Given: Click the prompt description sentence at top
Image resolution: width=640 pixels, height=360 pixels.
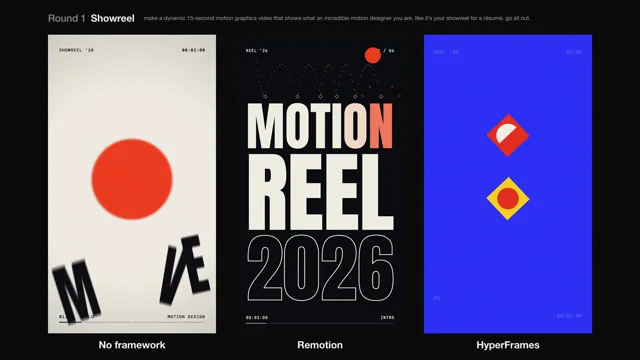Looking at the screenshot, I should pyautogui.click(x=337, y=18).
